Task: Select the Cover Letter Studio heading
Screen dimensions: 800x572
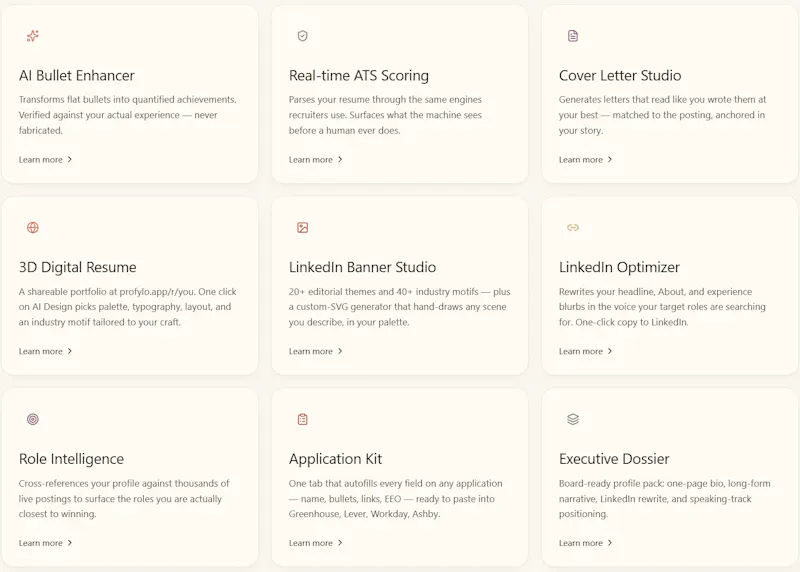Action: coord(620,76)
